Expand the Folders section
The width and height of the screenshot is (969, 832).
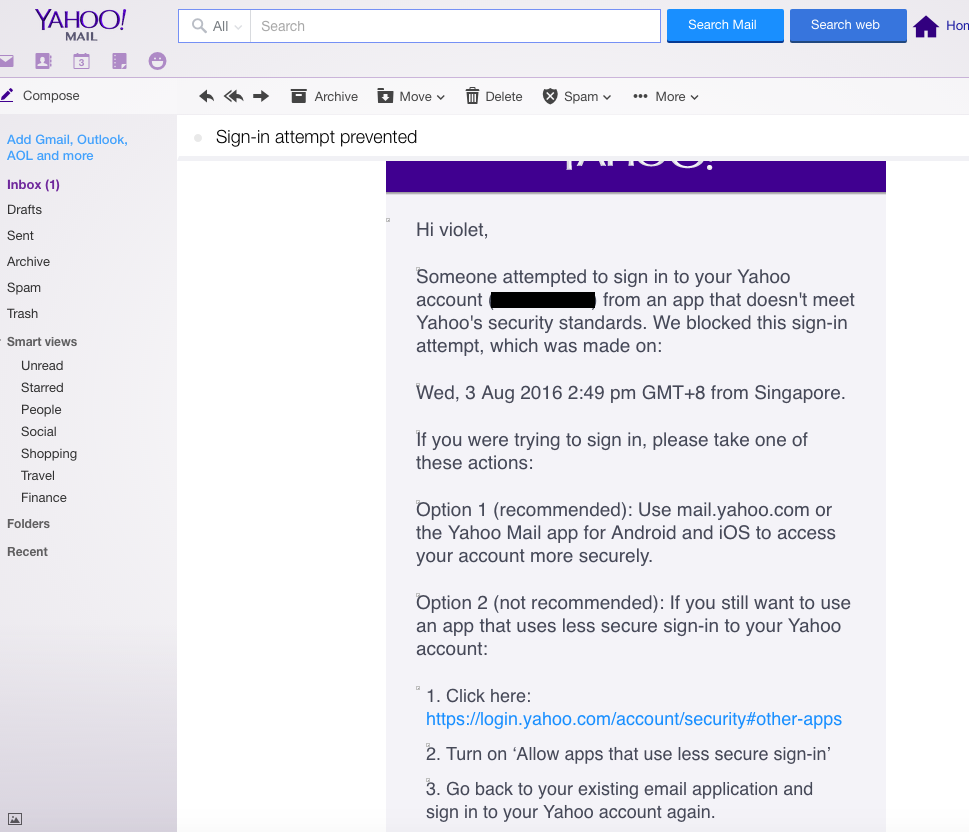coord(28,524)
